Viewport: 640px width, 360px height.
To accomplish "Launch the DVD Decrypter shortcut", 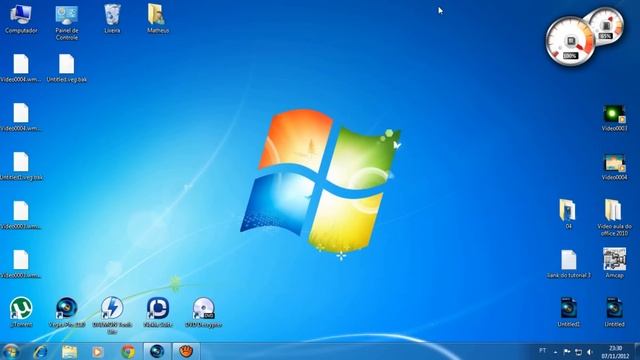I will pos(203,313).
